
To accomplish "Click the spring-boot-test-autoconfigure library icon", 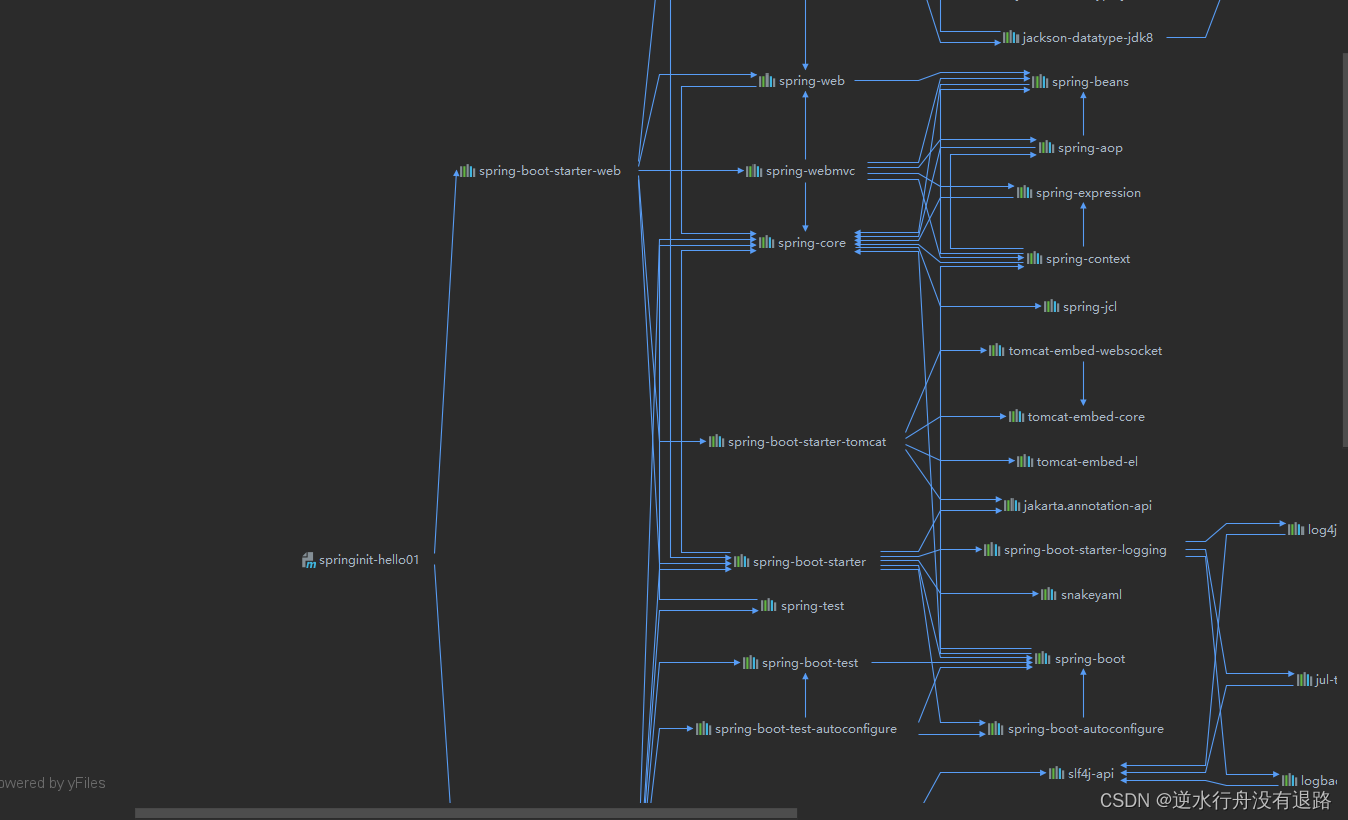I will click(704, 728).
